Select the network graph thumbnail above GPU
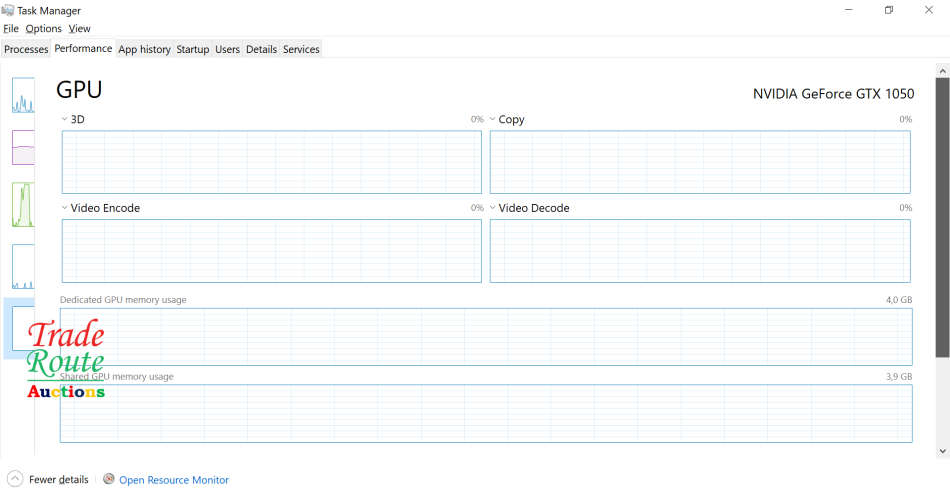Viewport: 950px width, 500px height. coord(22,266)
